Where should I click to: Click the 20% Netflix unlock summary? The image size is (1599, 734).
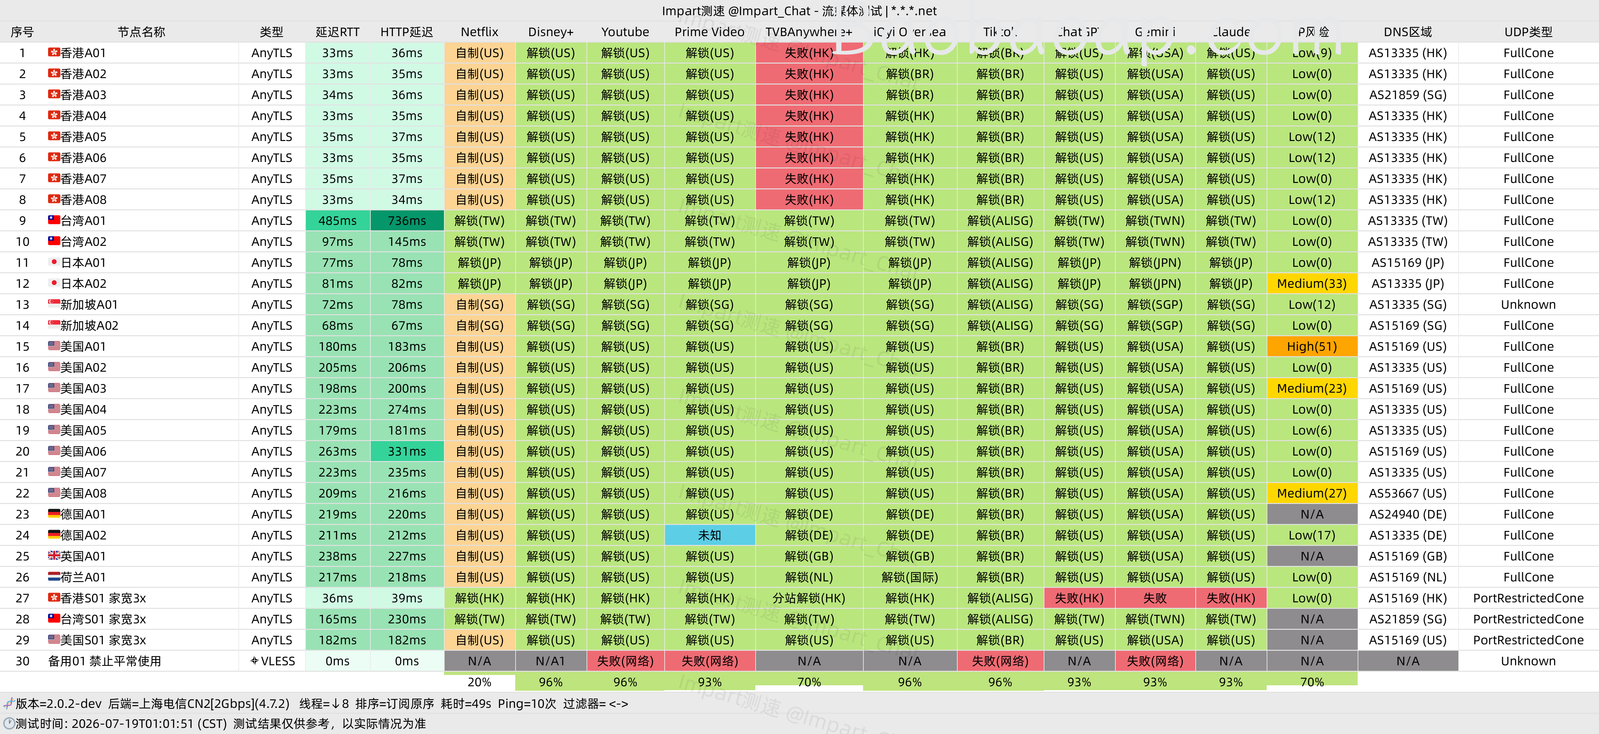click(480, 682)
